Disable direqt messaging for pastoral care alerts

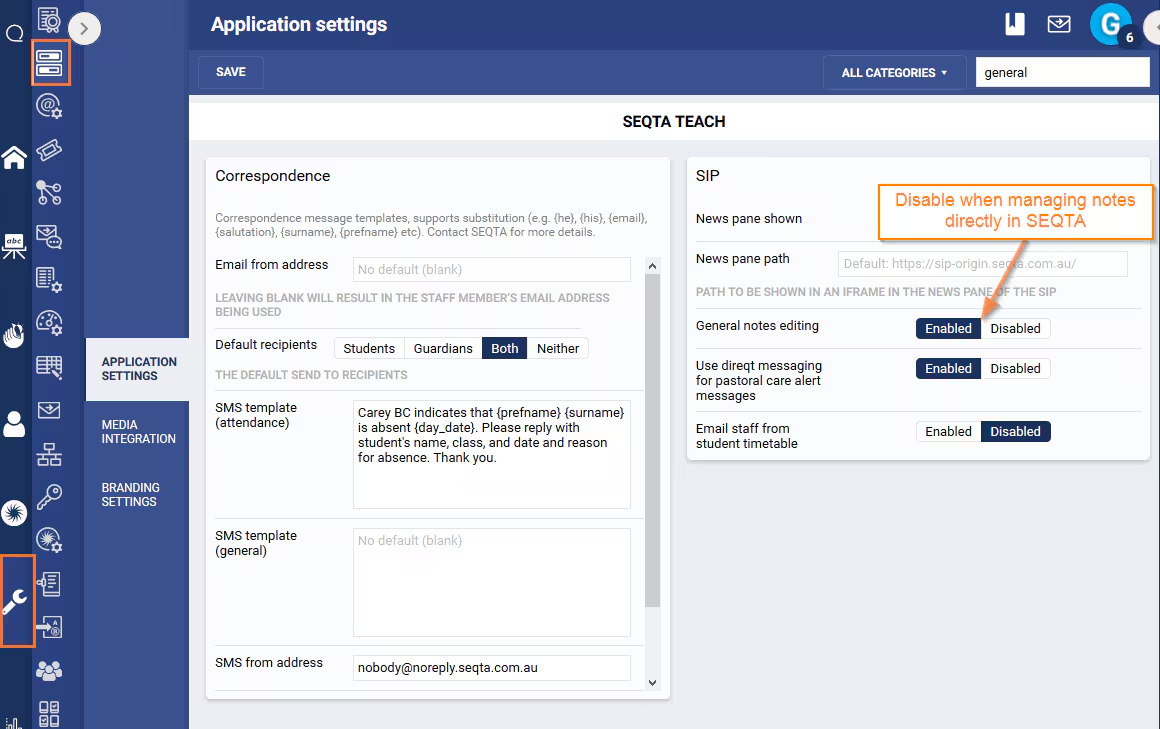(x=1015, y=369)
